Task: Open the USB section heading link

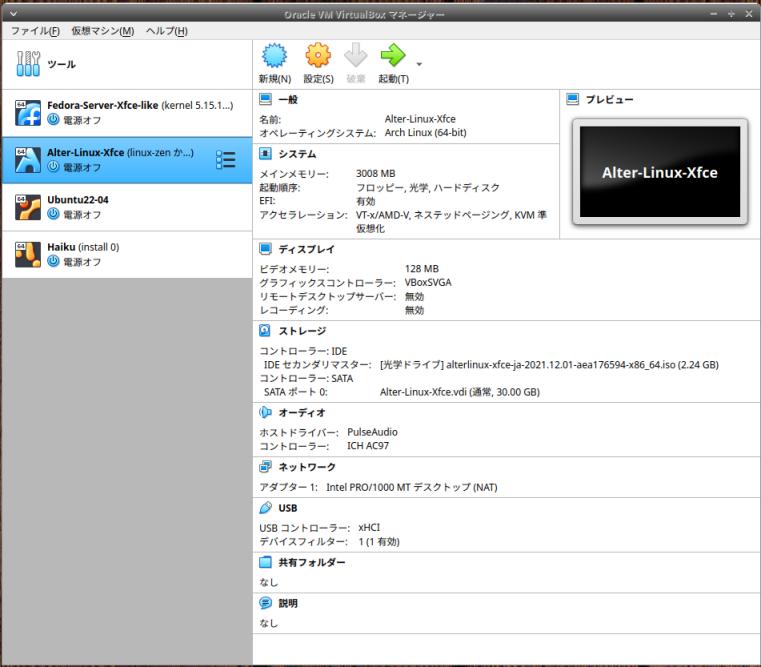Action: 288,508
